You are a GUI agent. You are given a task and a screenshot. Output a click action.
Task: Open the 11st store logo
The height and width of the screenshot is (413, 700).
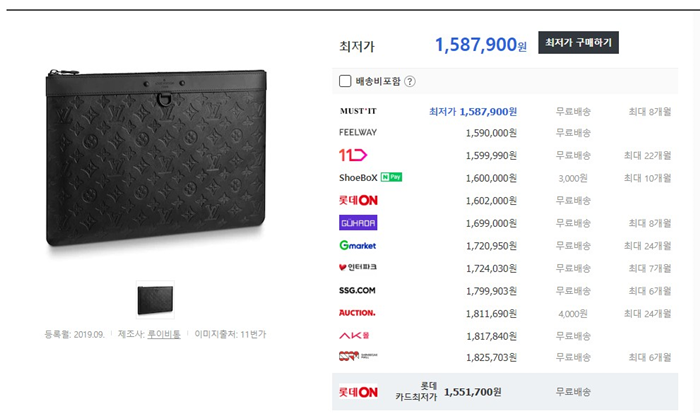(353, 155)
